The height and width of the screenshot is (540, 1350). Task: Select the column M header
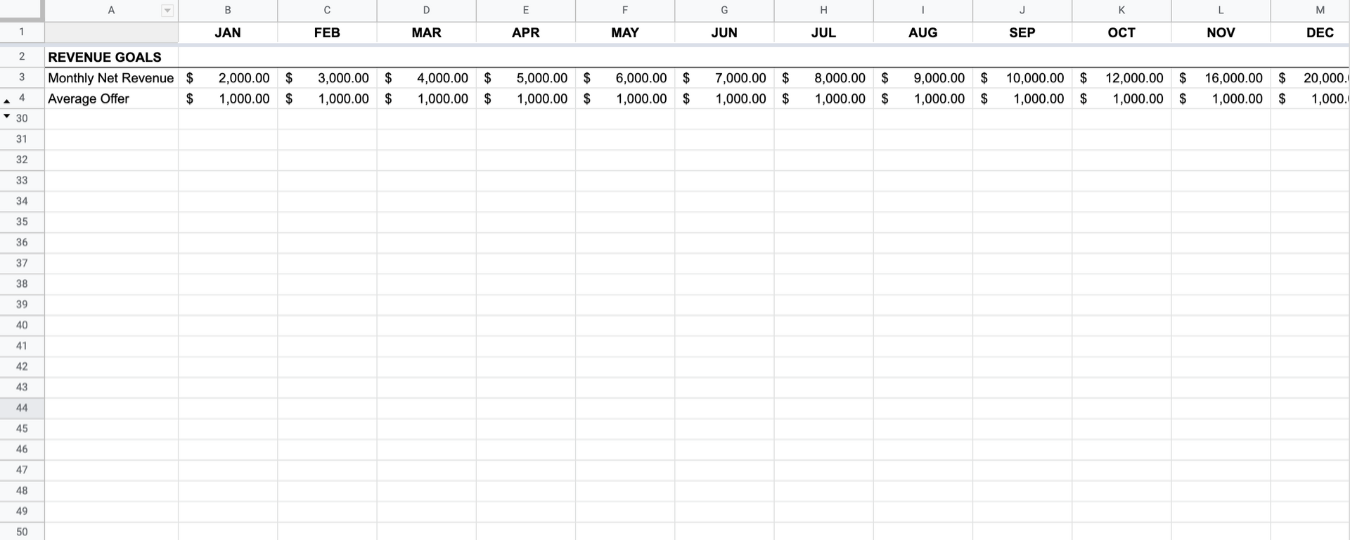coord(1319,10)
